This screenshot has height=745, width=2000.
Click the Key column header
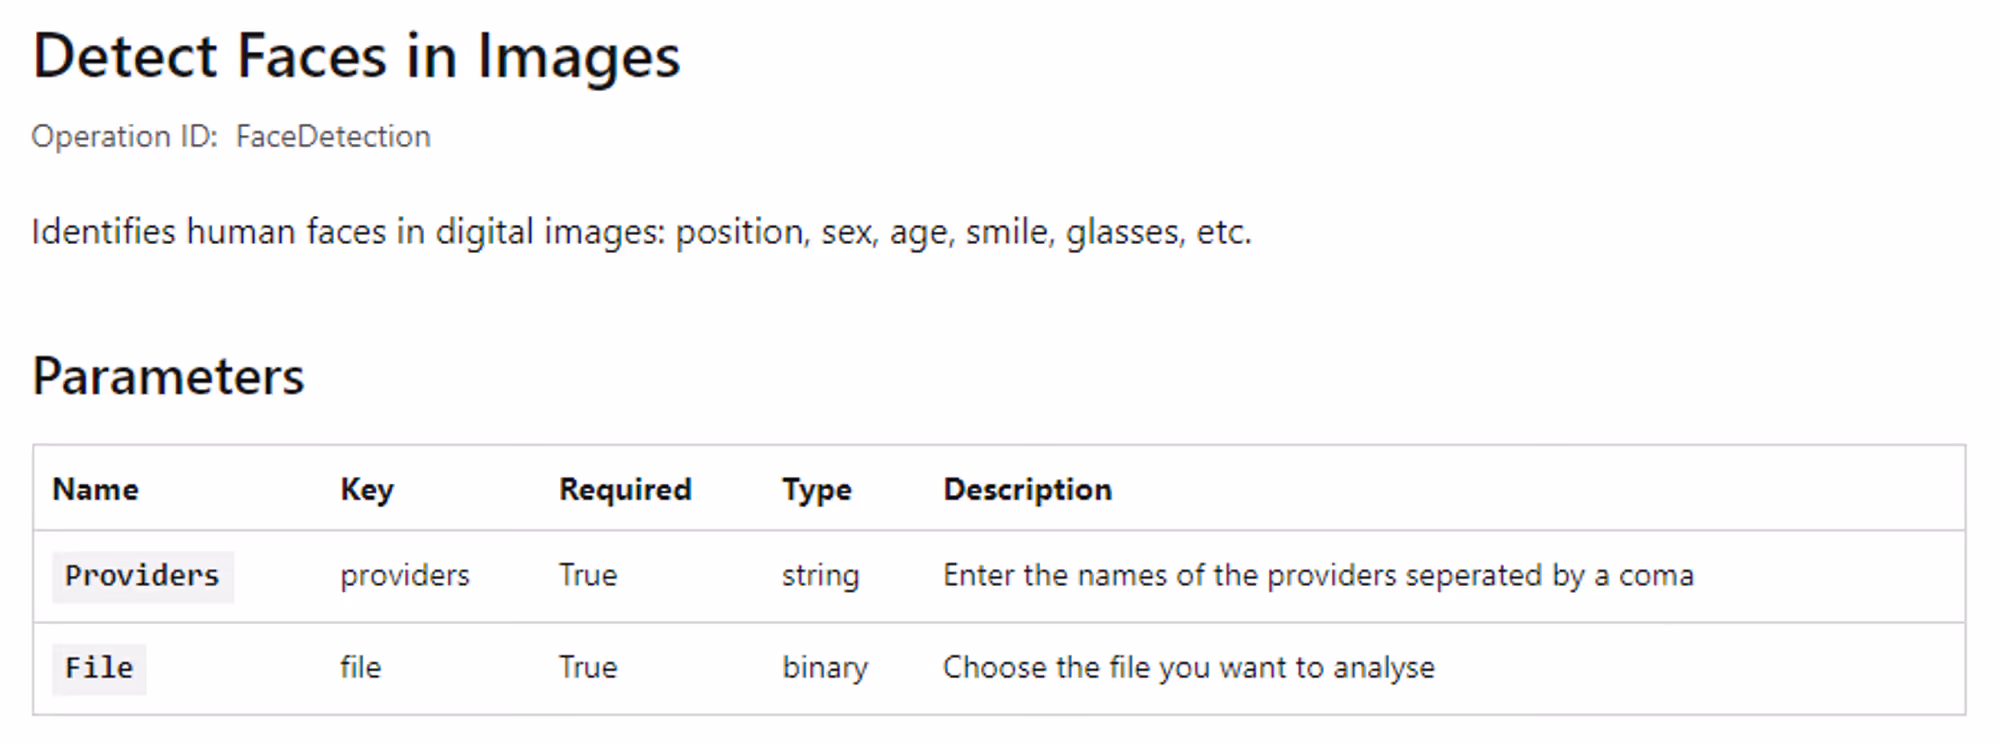click(x=367, y=490)
